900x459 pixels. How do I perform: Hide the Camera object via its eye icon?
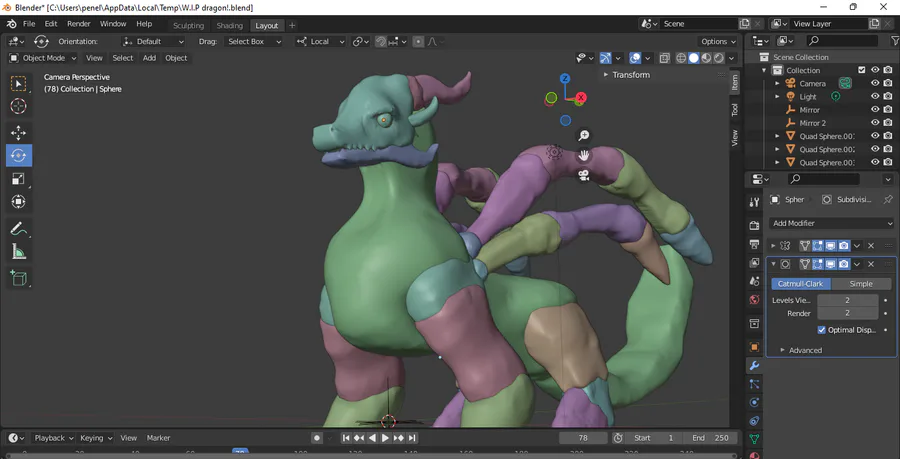(x=875, y=84)
